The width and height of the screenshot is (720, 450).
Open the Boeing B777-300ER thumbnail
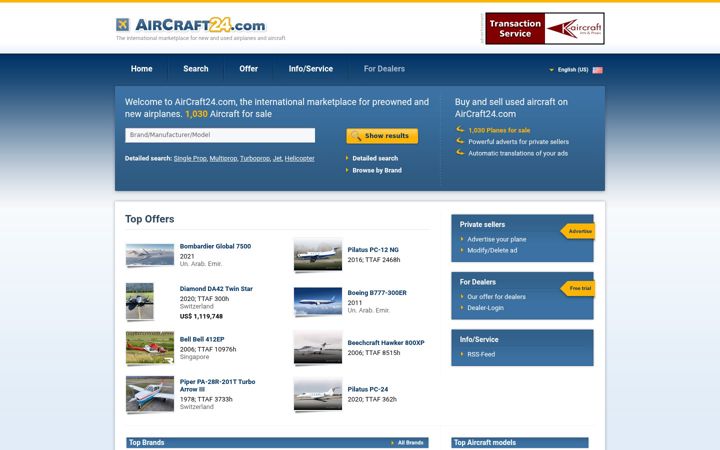318,301
